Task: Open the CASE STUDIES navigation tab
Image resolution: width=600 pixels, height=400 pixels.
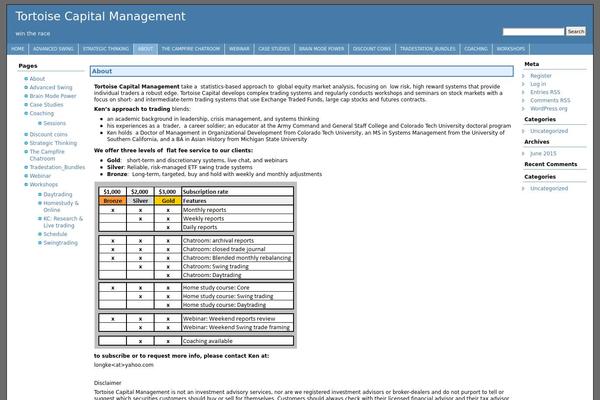Action: pyautogui.click(x=274, y=49)
